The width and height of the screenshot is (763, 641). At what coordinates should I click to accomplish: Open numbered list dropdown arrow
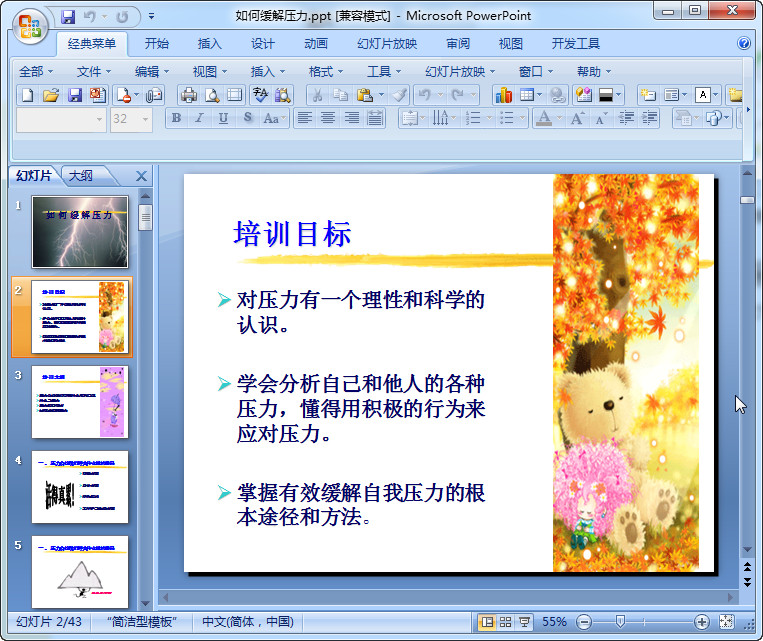[x=489, y=118]
